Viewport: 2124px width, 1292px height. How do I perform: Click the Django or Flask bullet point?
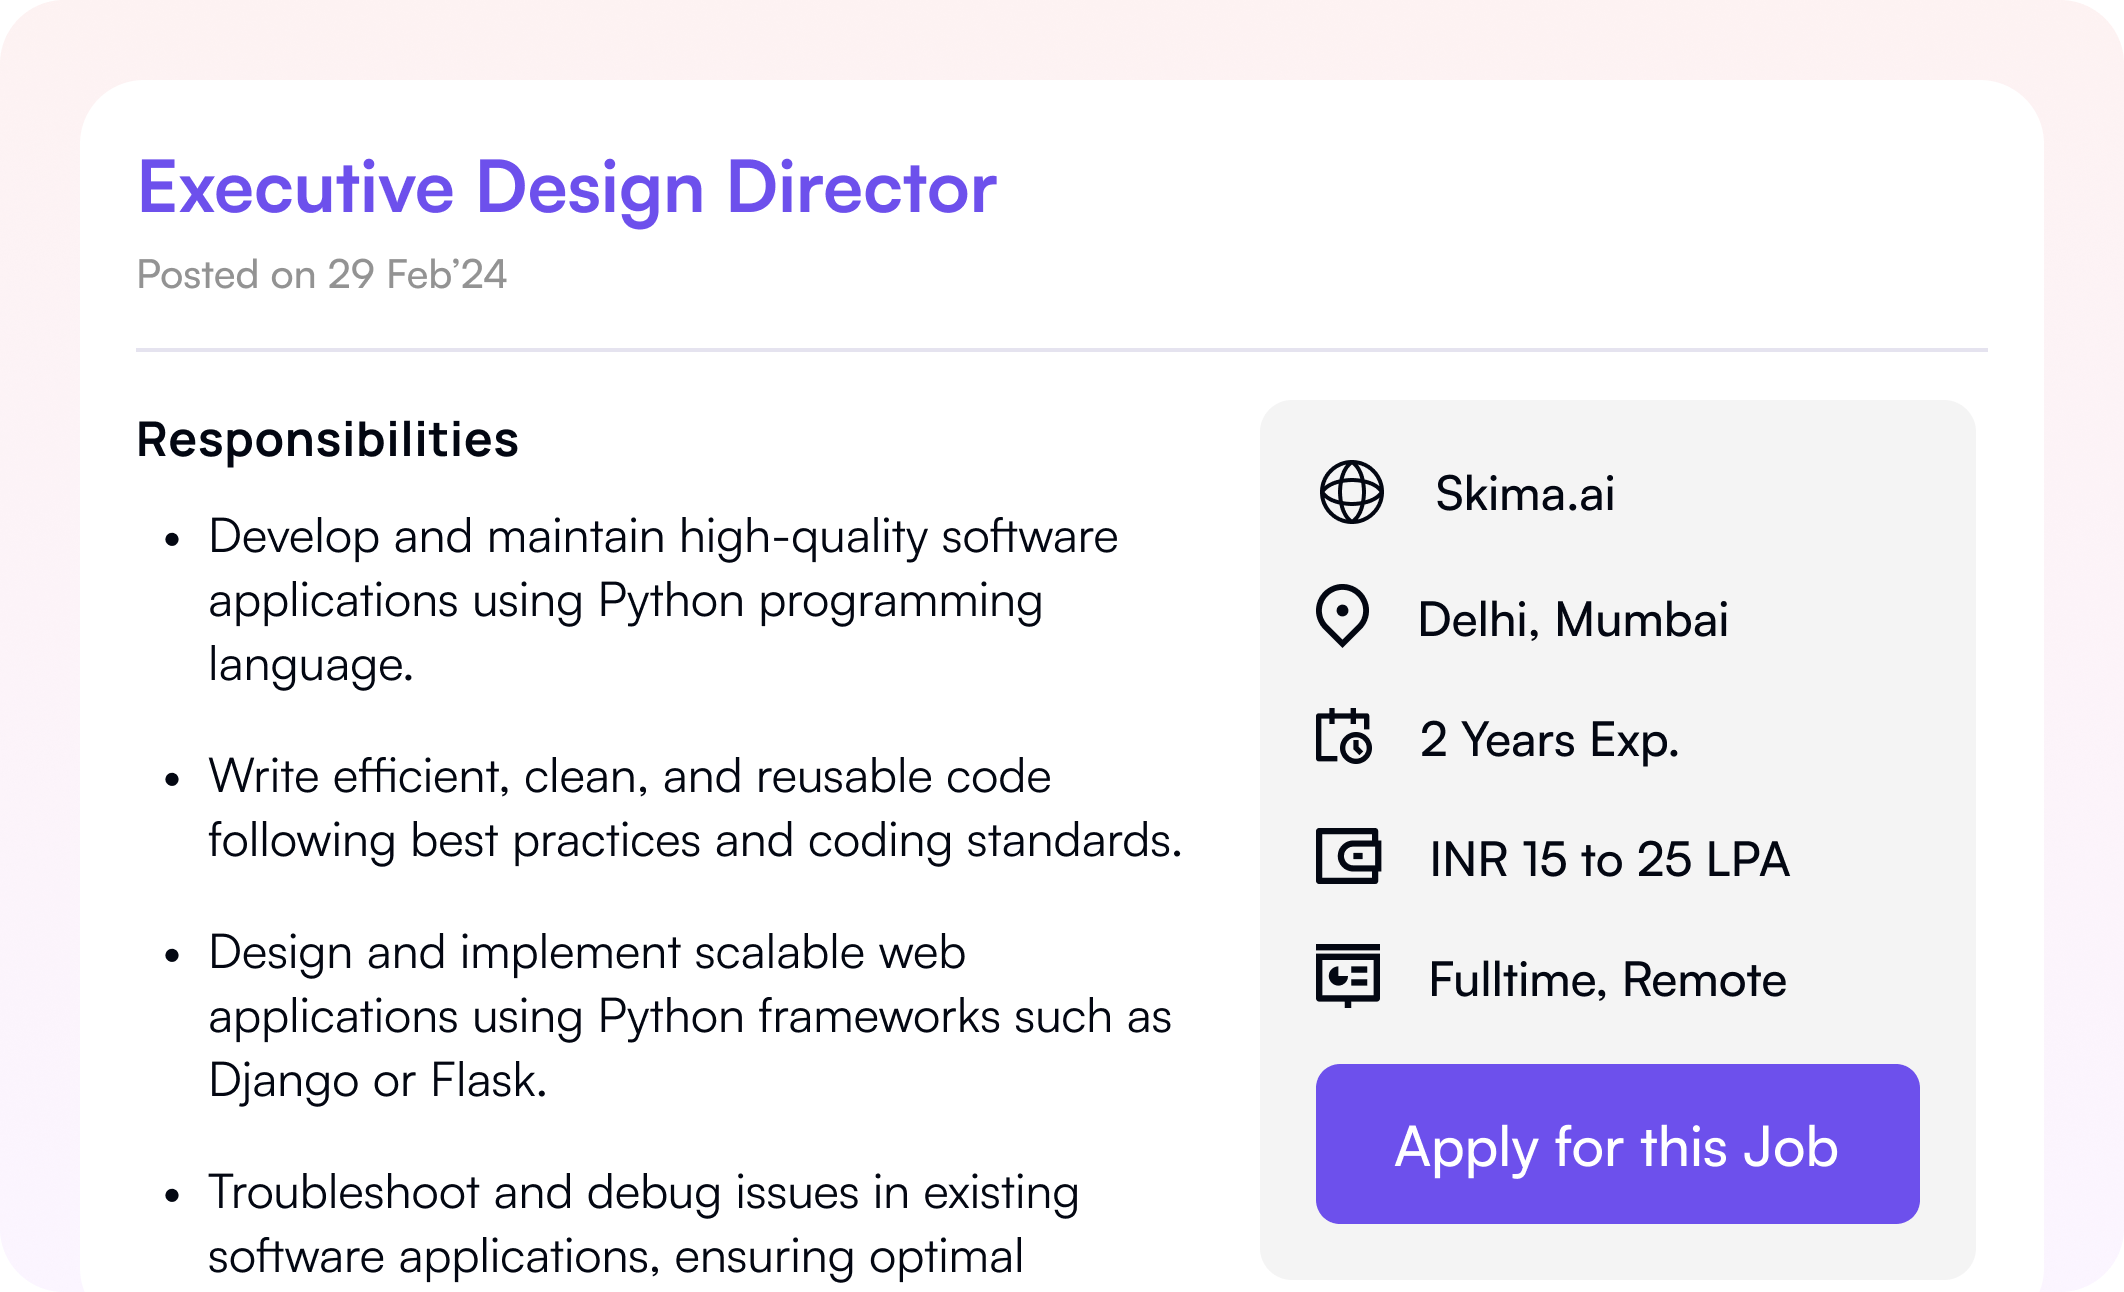coord(688,1016)
